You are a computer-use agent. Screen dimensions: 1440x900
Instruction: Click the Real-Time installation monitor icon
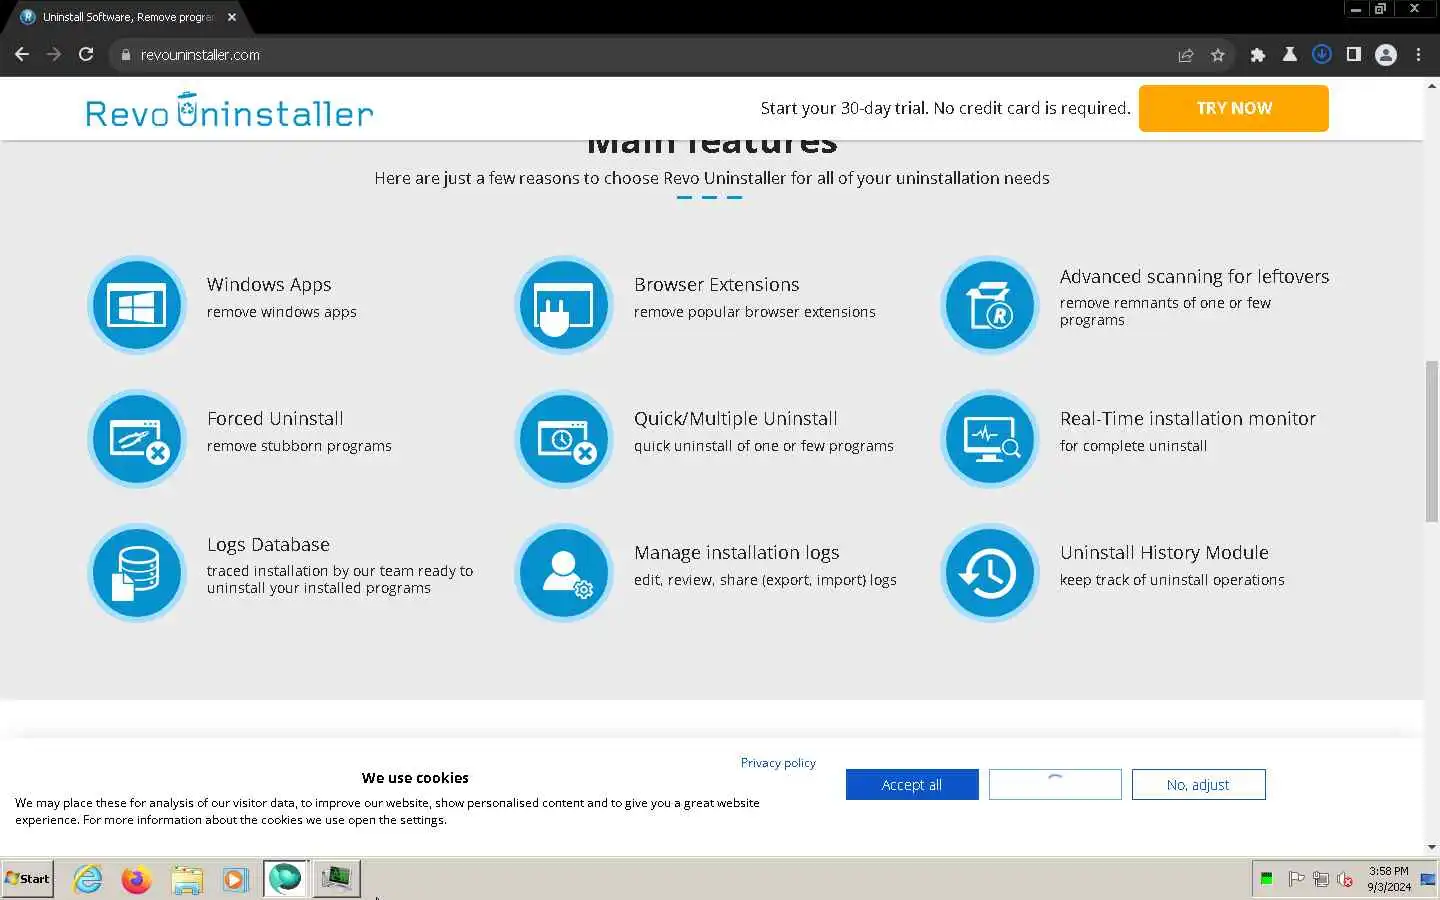click(990, 439)
